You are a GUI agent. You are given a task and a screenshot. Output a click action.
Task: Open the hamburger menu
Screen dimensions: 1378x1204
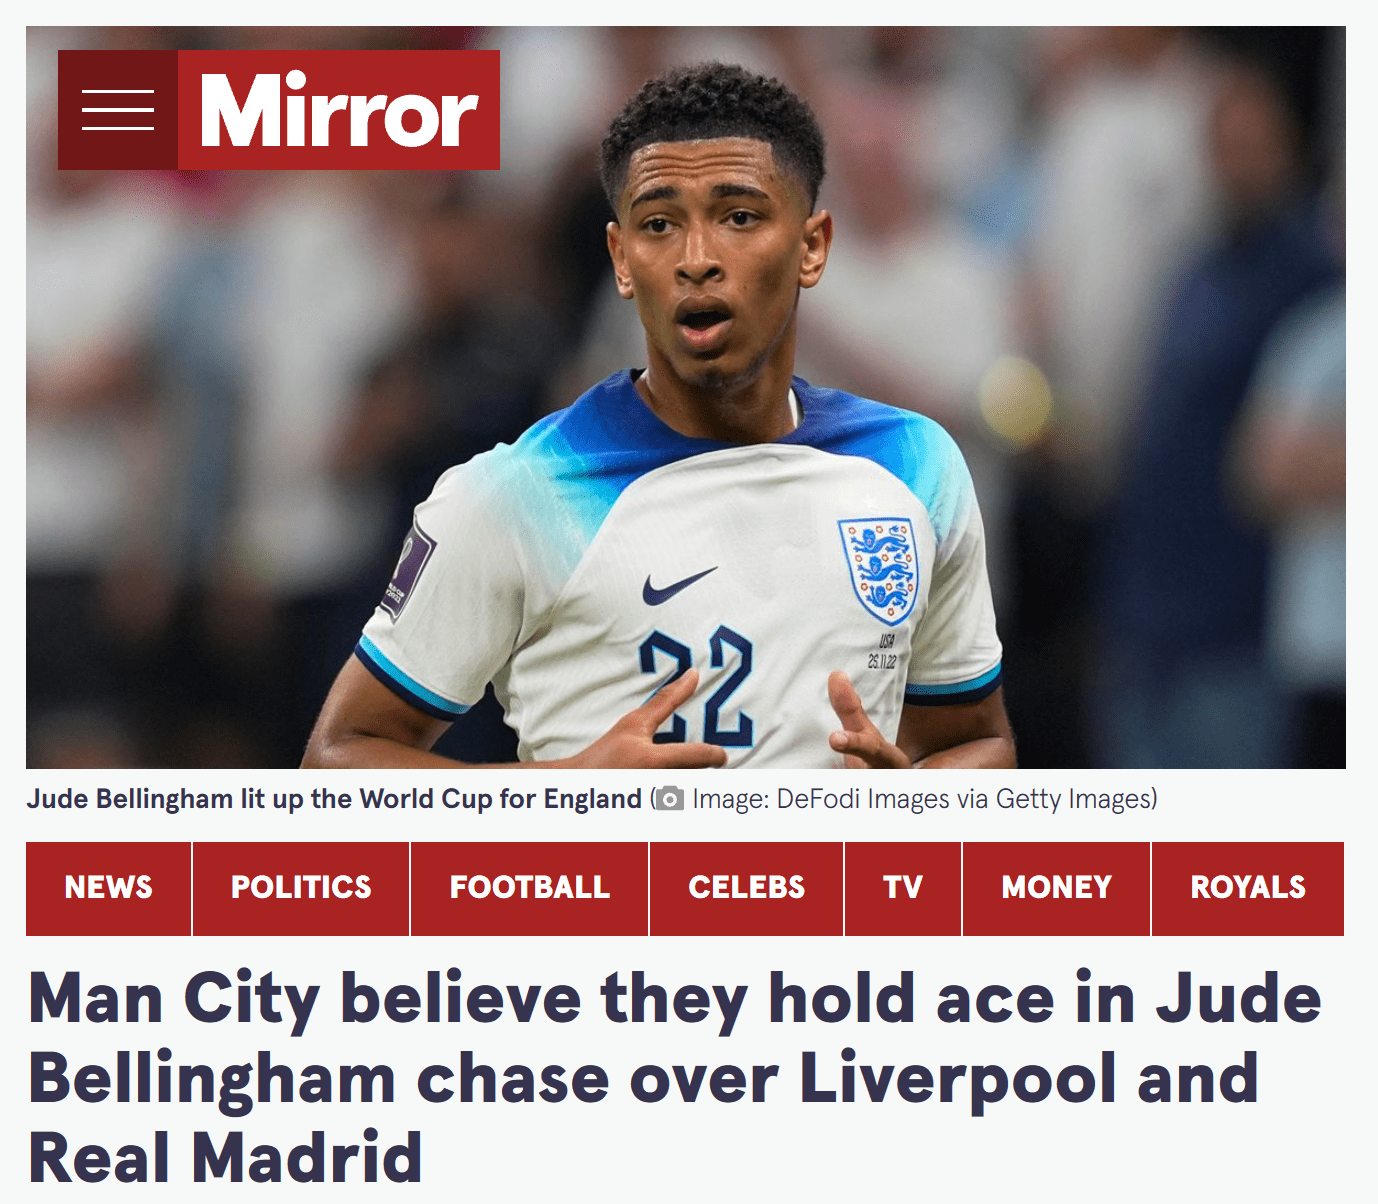pos(118,110)
